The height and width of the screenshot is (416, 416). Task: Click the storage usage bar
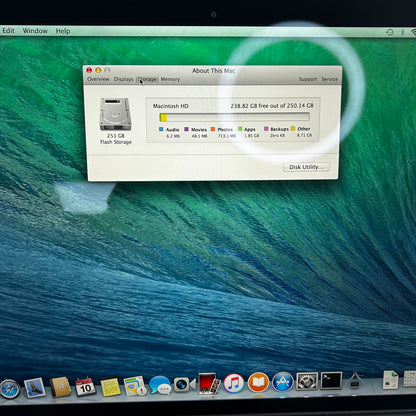[234, 117]
